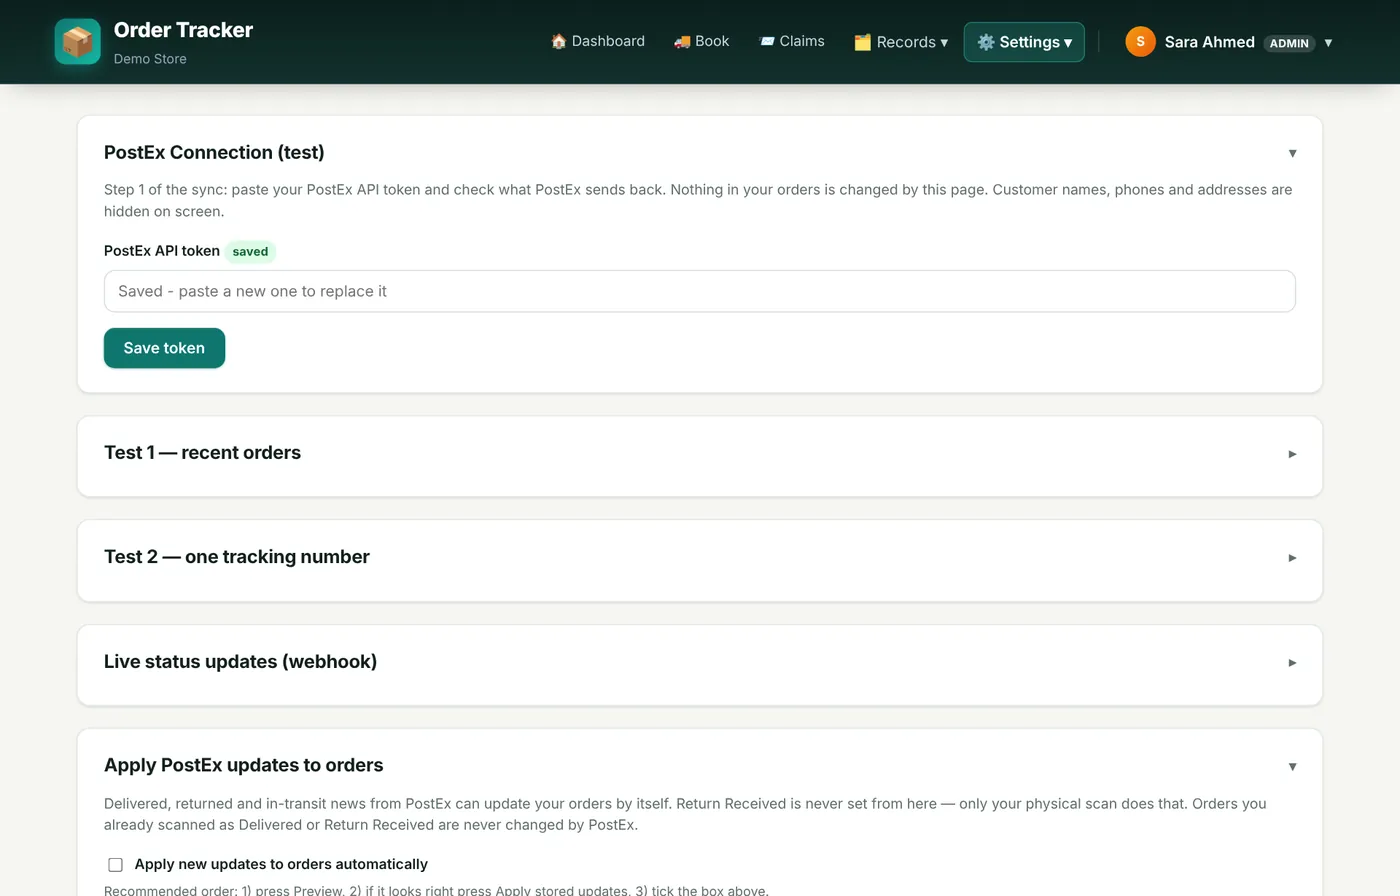Click the house icon beside Dashboard

(x=559, y=41)
